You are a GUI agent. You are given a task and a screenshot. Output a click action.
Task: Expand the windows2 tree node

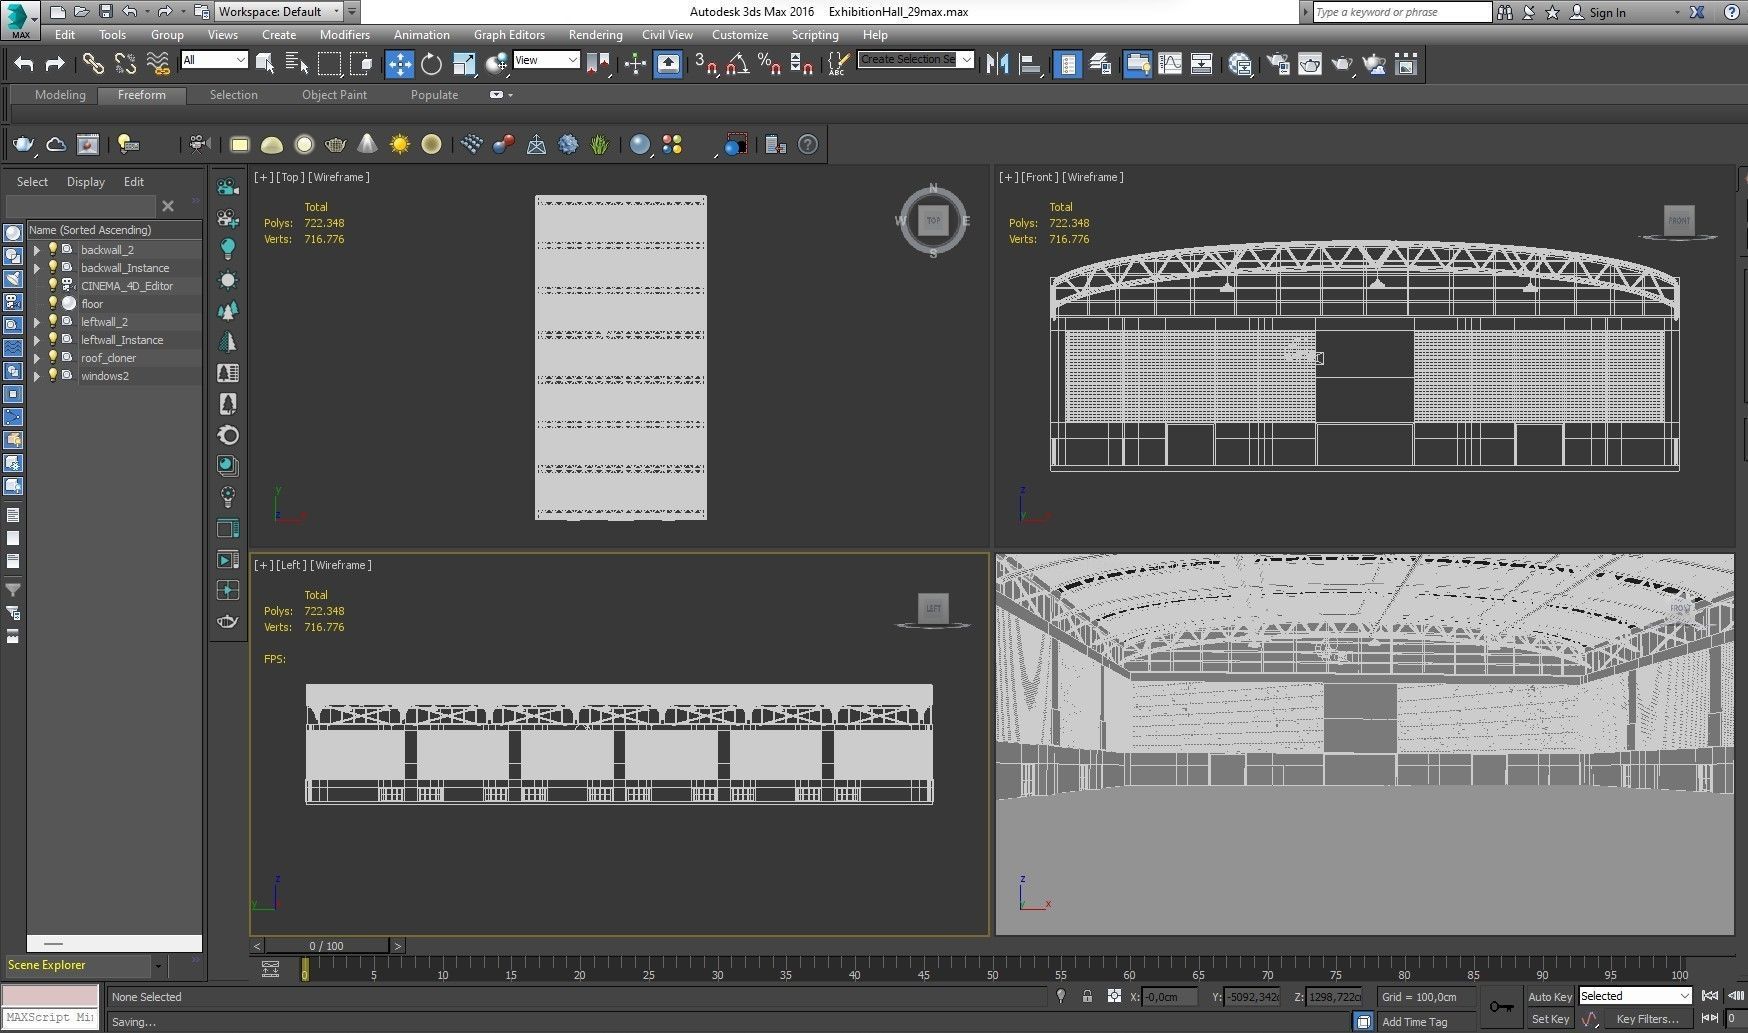(37, 376)
